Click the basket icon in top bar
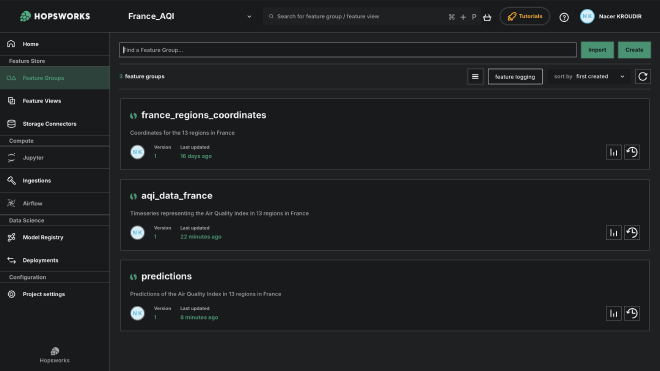This screenshot has width=660, height=371. tap(487, 17)
